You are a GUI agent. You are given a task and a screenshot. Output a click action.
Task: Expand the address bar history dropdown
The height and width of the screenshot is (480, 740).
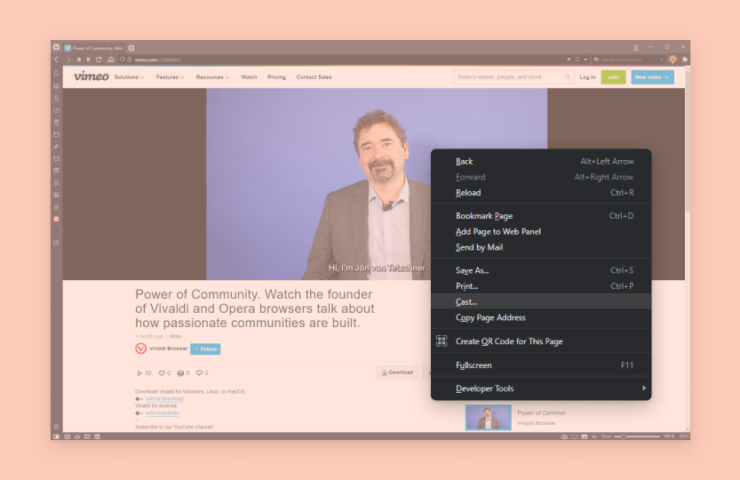click(x=586, y=59)
